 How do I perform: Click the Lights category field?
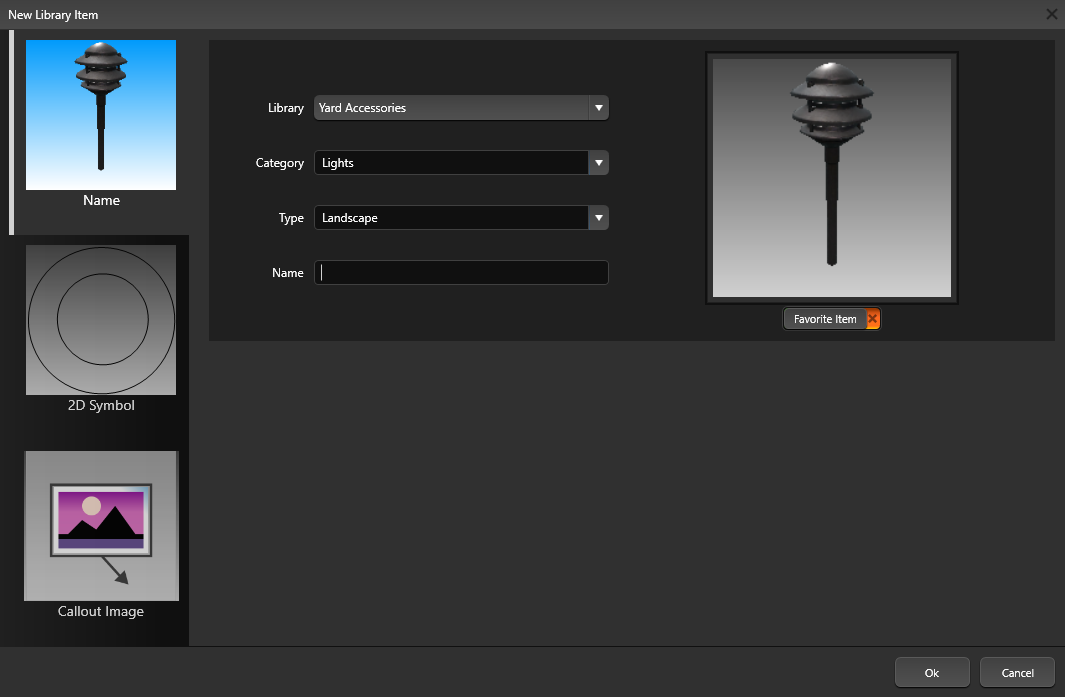(450, 163)
